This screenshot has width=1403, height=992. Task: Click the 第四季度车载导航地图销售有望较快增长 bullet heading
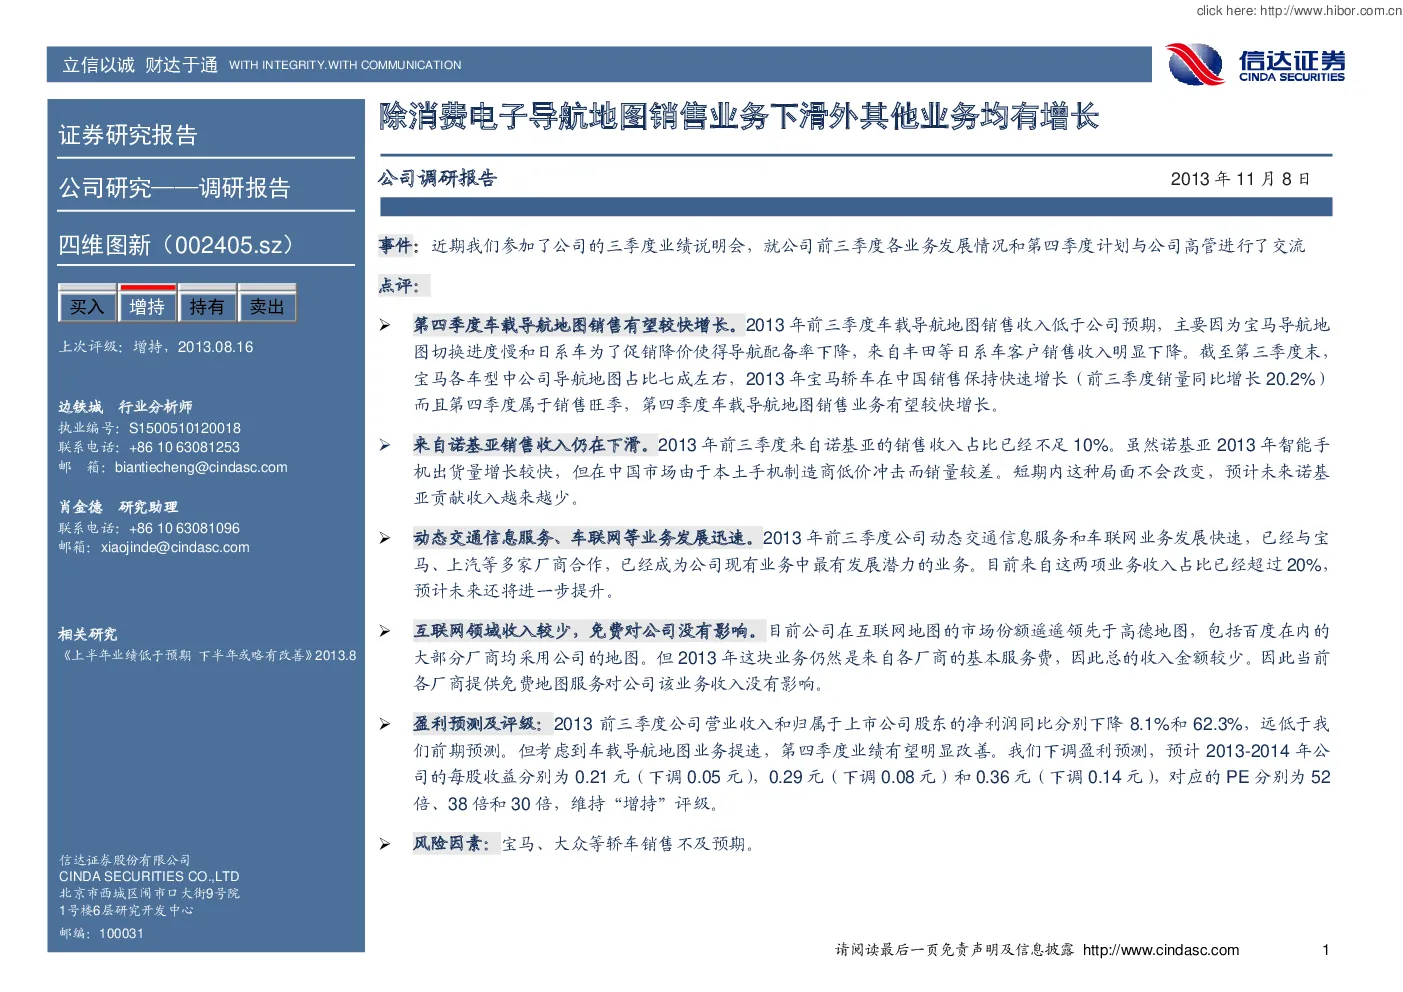tap(578, 325)
